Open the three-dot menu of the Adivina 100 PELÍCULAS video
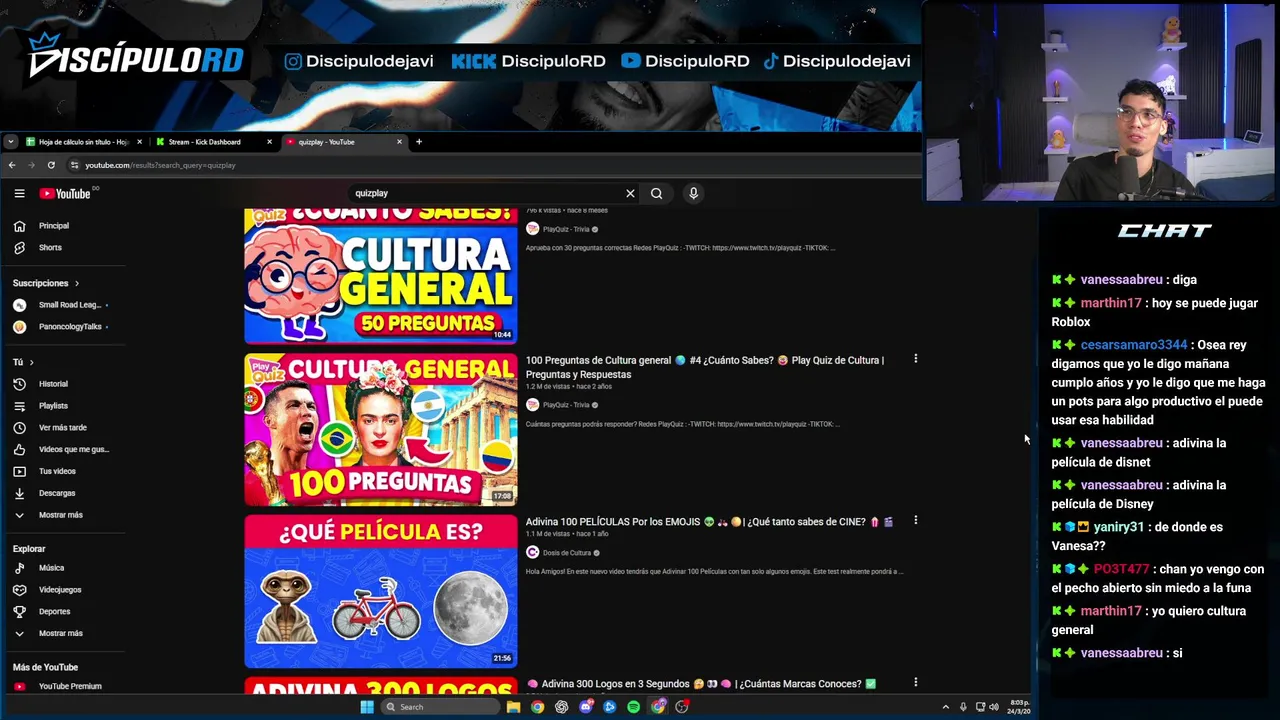 coord(915,521)
